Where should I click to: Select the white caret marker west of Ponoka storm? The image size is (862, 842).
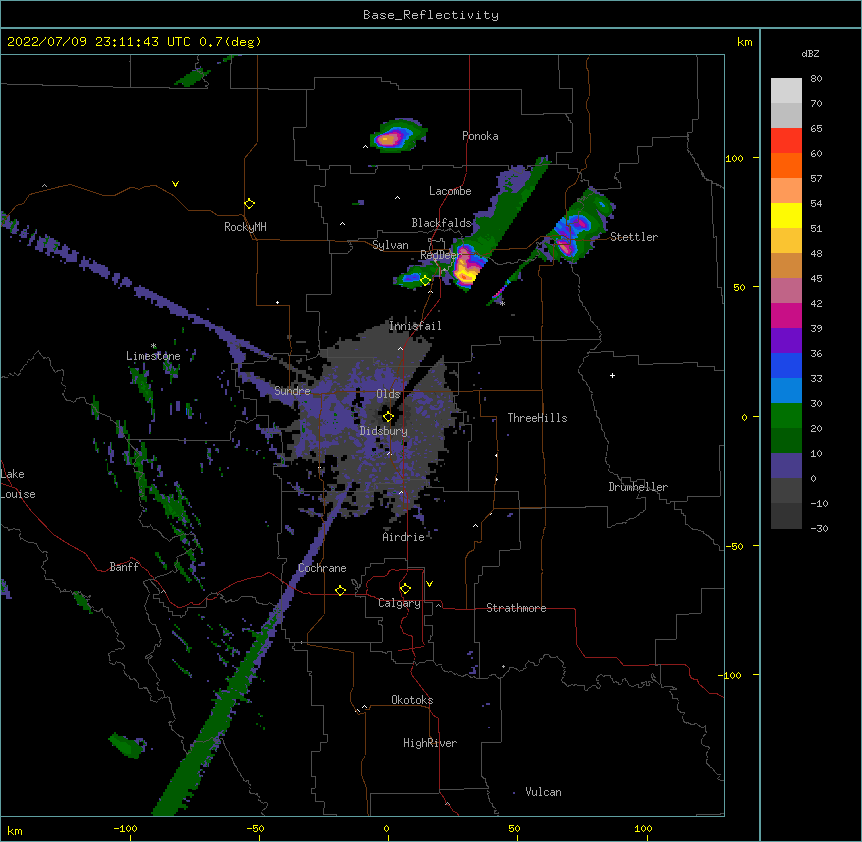tap(365, 147)
